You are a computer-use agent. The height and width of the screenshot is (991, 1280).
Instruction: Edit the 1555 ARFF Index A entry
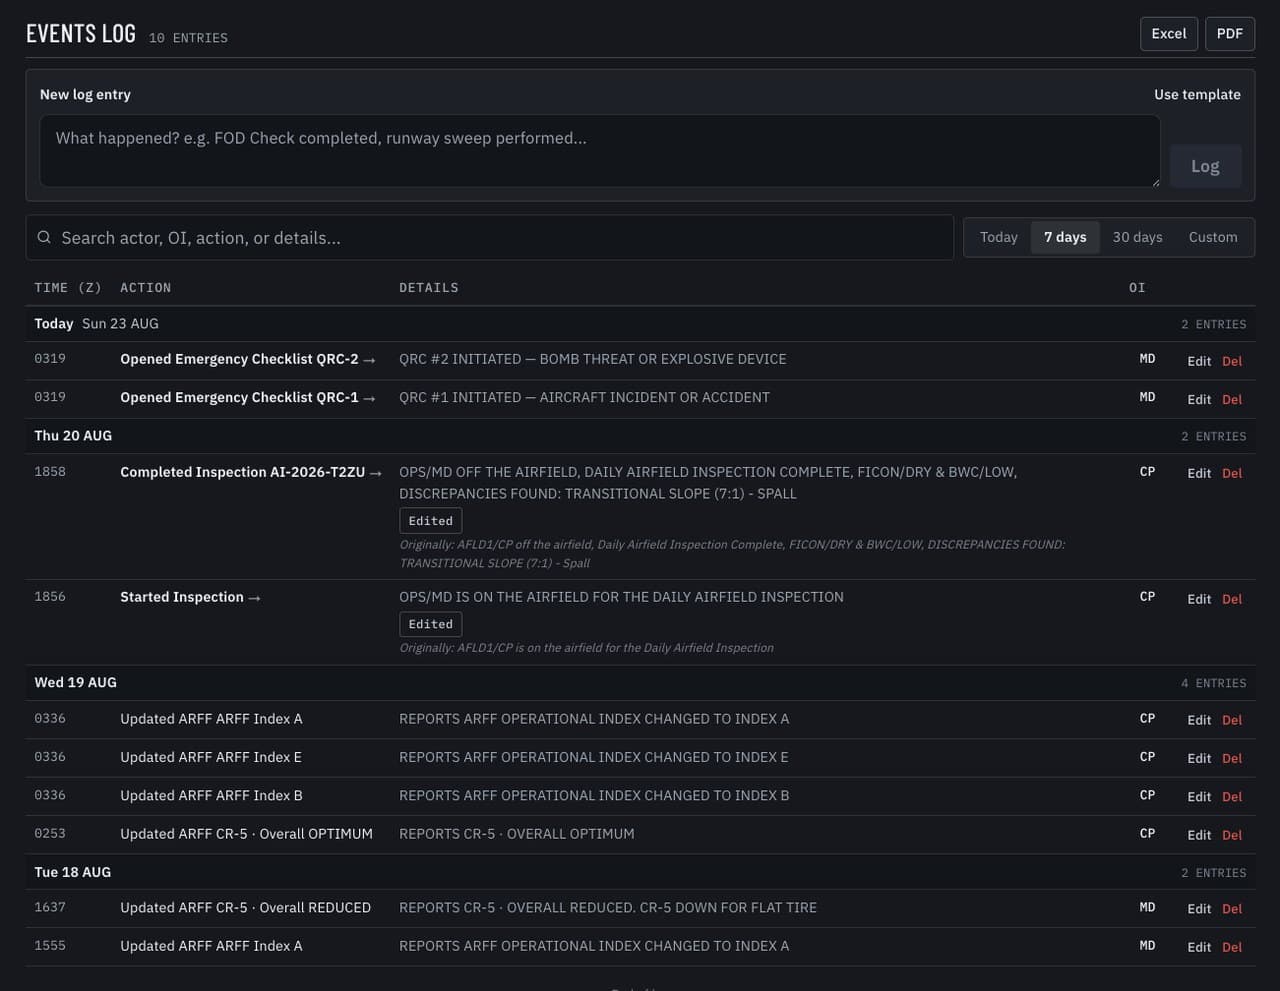click(1199, 947)
